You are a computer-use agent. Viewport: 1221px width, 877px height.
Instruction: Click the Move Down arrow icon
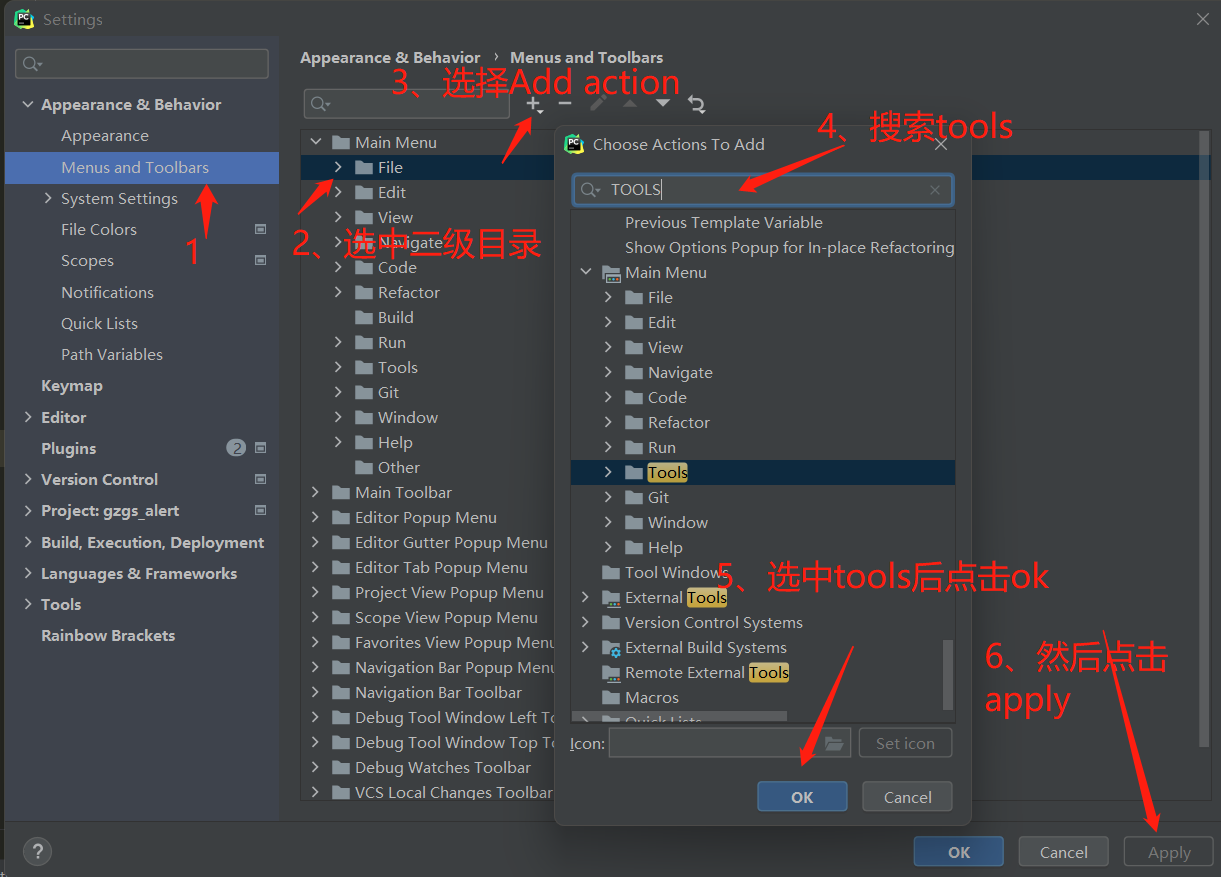point(662,104)
